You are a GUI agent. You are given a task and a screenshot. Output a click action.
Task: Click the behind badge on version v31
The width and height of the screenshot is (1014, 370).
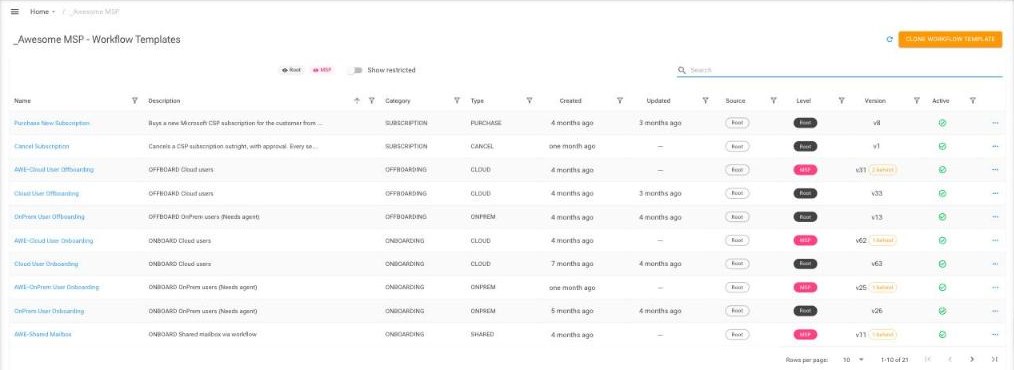(883, 170)
